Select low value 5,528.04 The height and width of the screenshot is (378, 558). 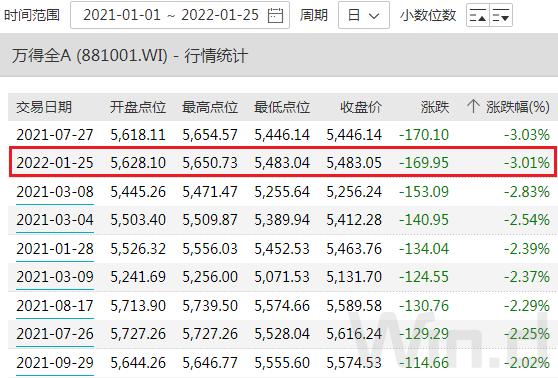(x=282, y=334)
